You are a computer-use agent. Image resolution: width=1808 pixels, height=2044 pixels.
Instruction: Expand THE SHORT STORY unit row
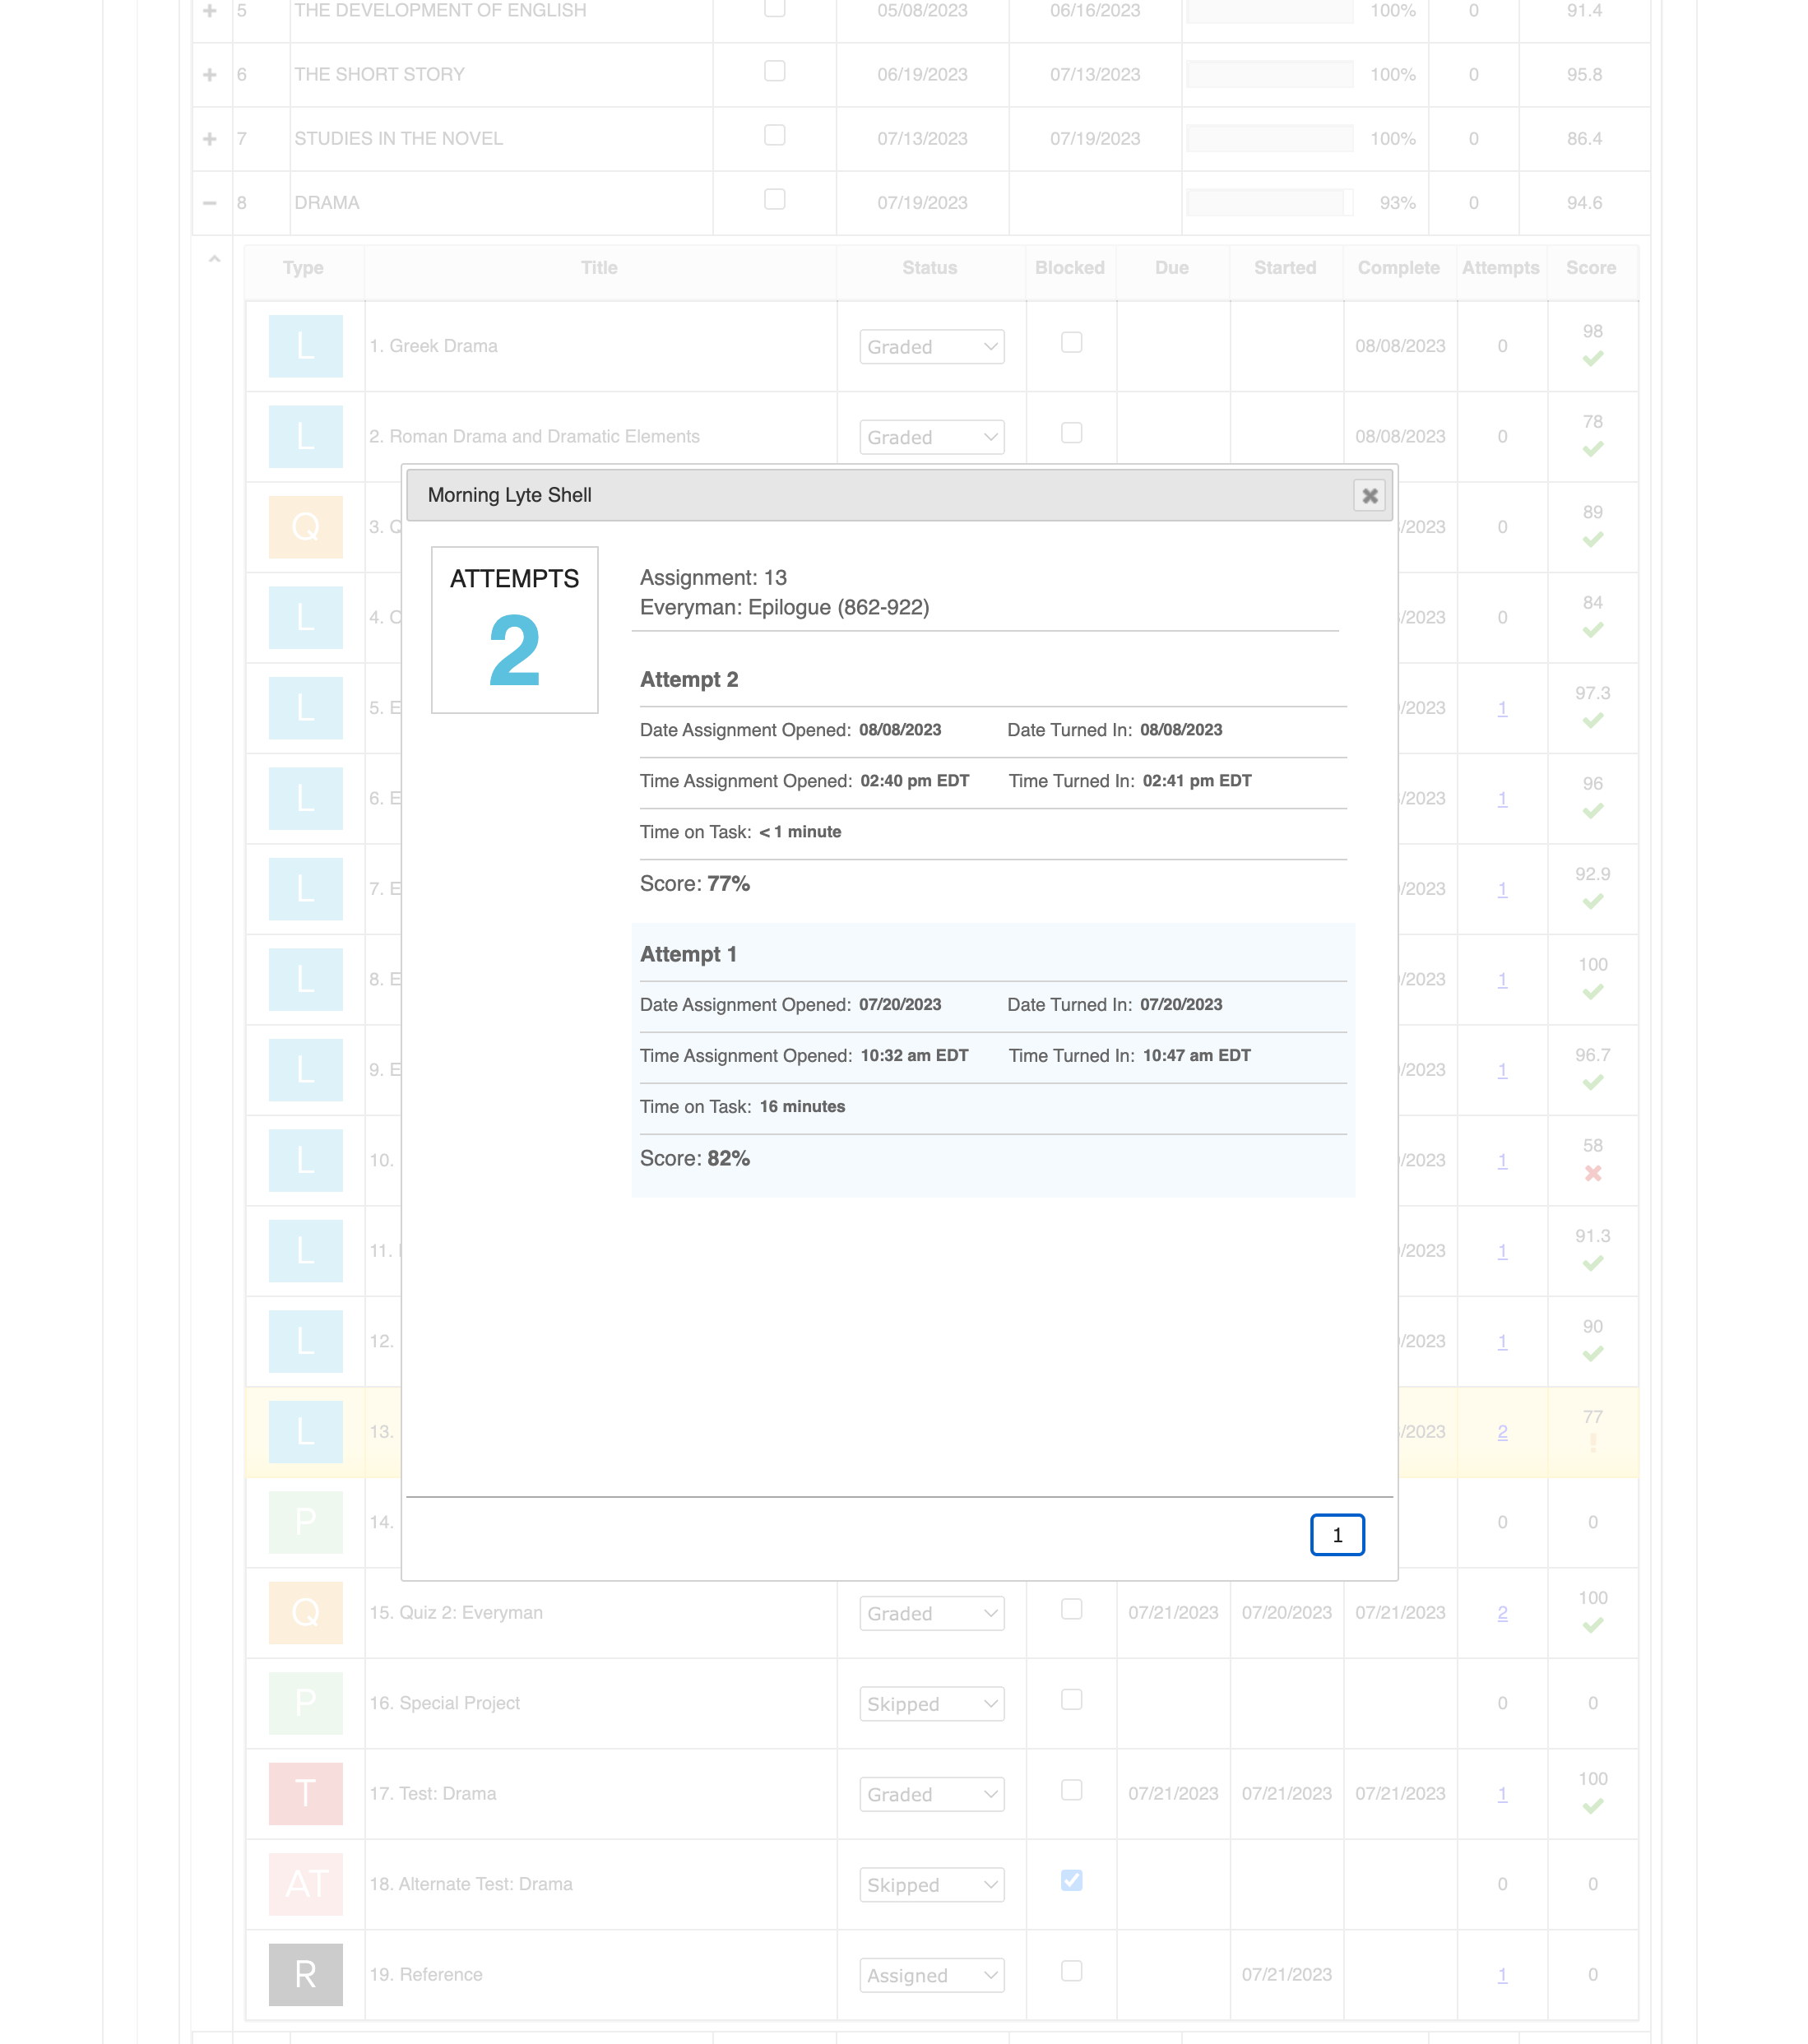(210, 74)
